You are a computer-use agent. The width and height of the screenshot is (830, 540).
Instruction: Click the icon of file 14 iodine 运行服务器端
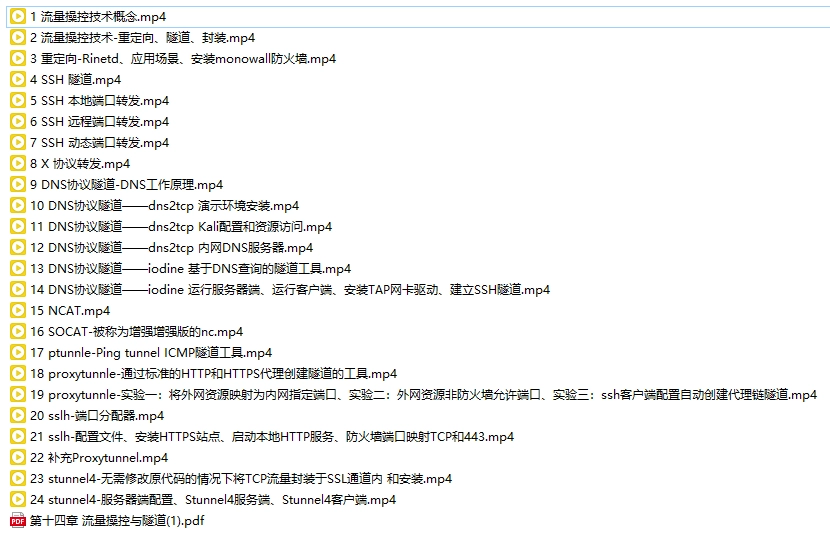coord(17,290)
